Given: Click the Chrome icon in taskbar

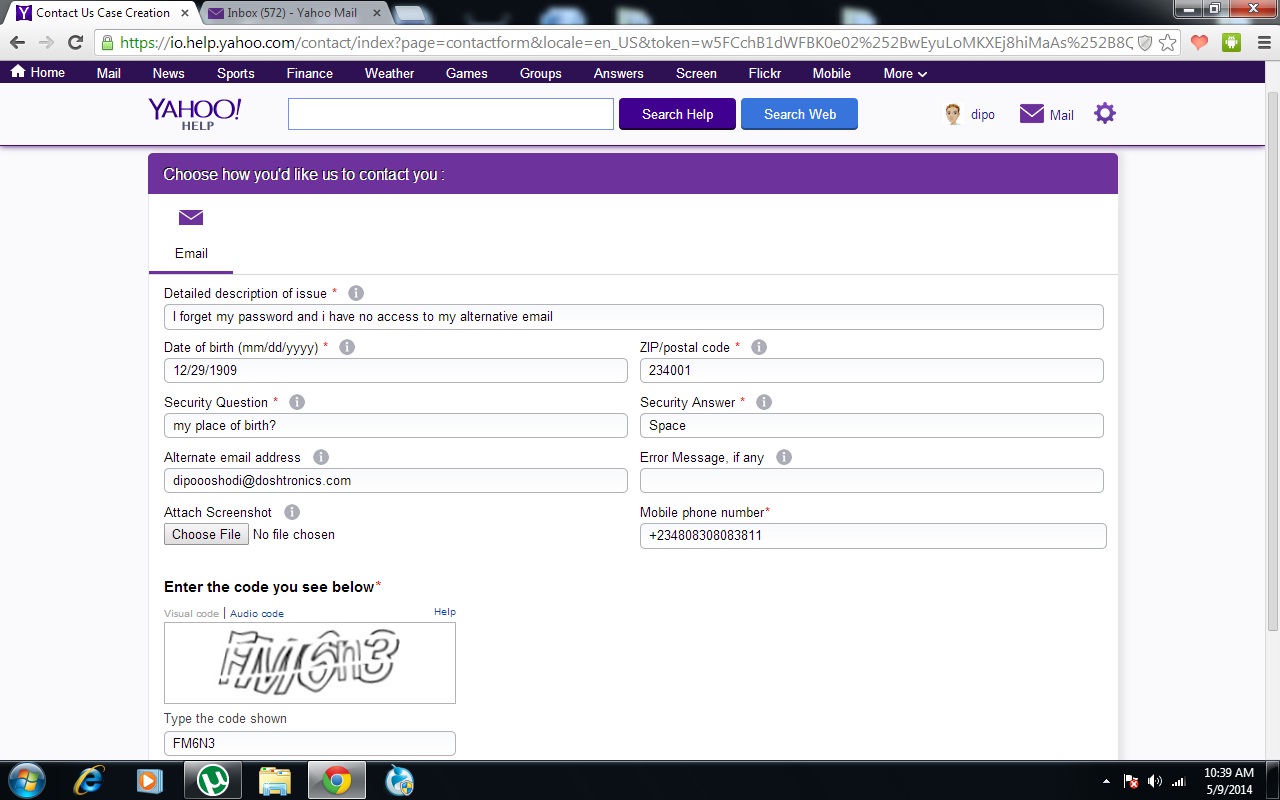Looking at the screenshot, I should [x=337, y=780].
